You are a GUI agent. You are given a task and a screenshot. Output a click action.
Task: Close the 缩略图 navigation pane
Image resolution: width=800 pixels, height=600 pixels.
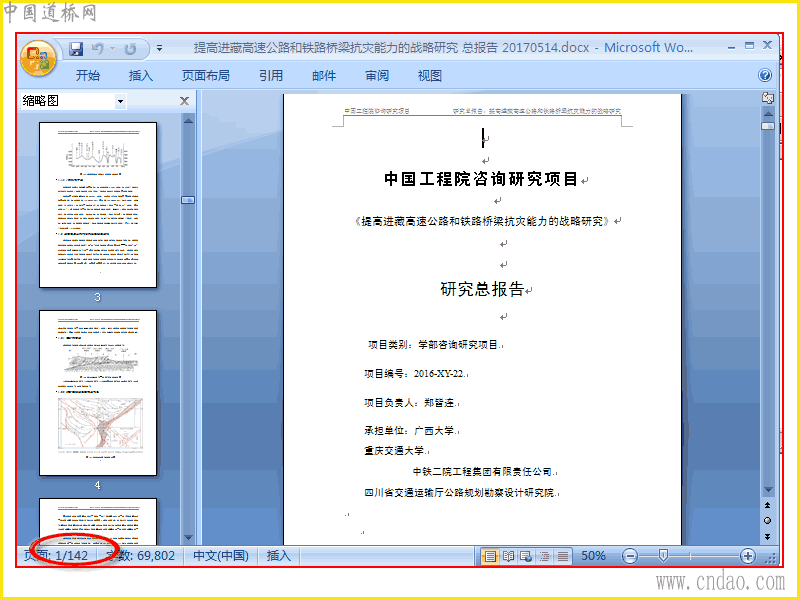(185, 101)
